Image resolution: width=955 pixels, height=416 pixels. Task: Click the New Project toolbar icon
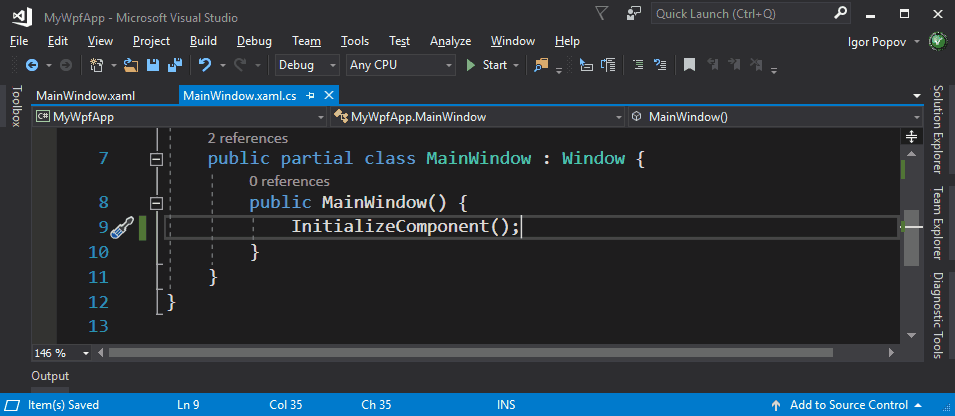click(97, 65)
